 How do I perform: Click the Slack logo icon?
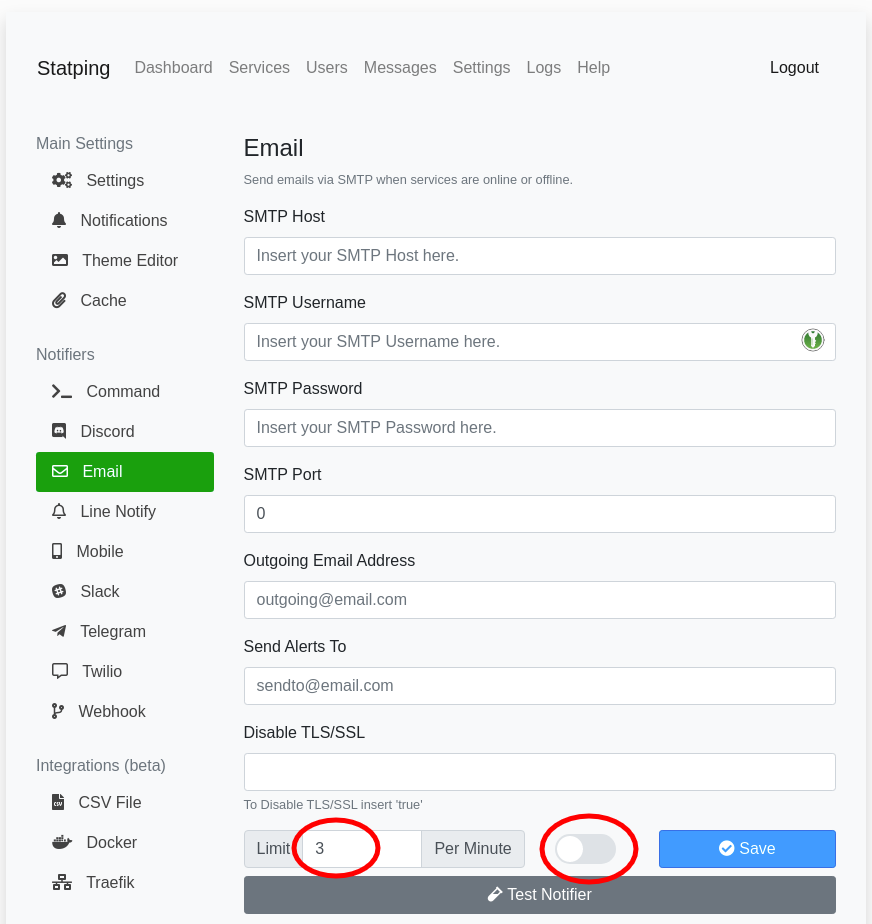click(59, 592)
